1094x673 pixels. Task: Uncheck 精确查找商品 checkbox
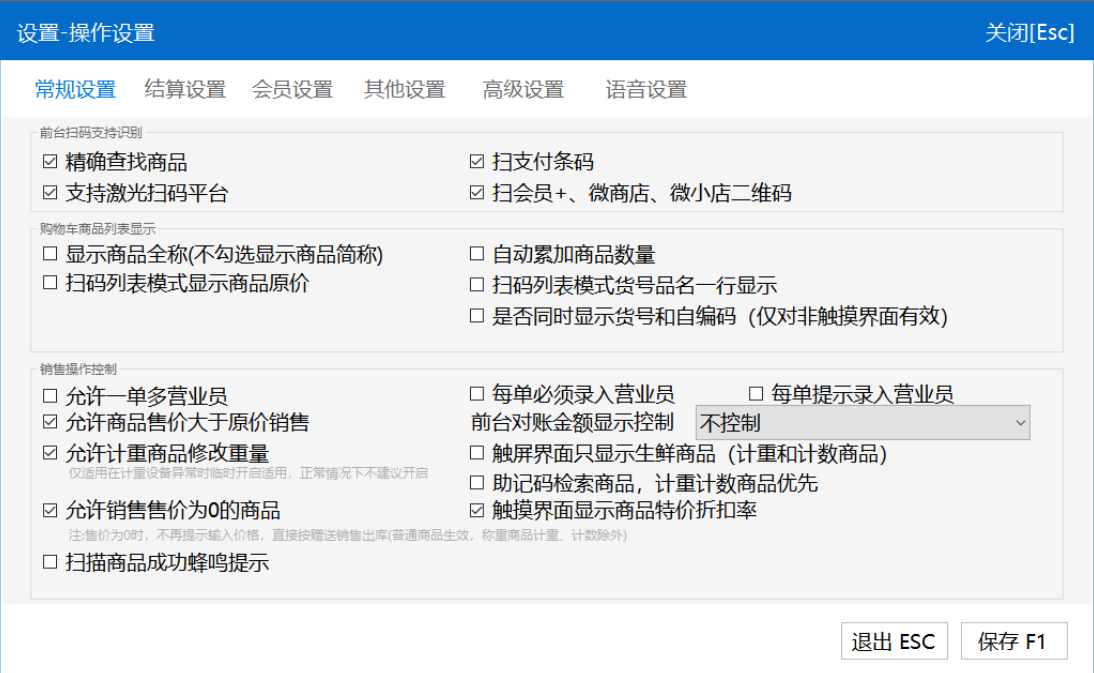point(50,162)
